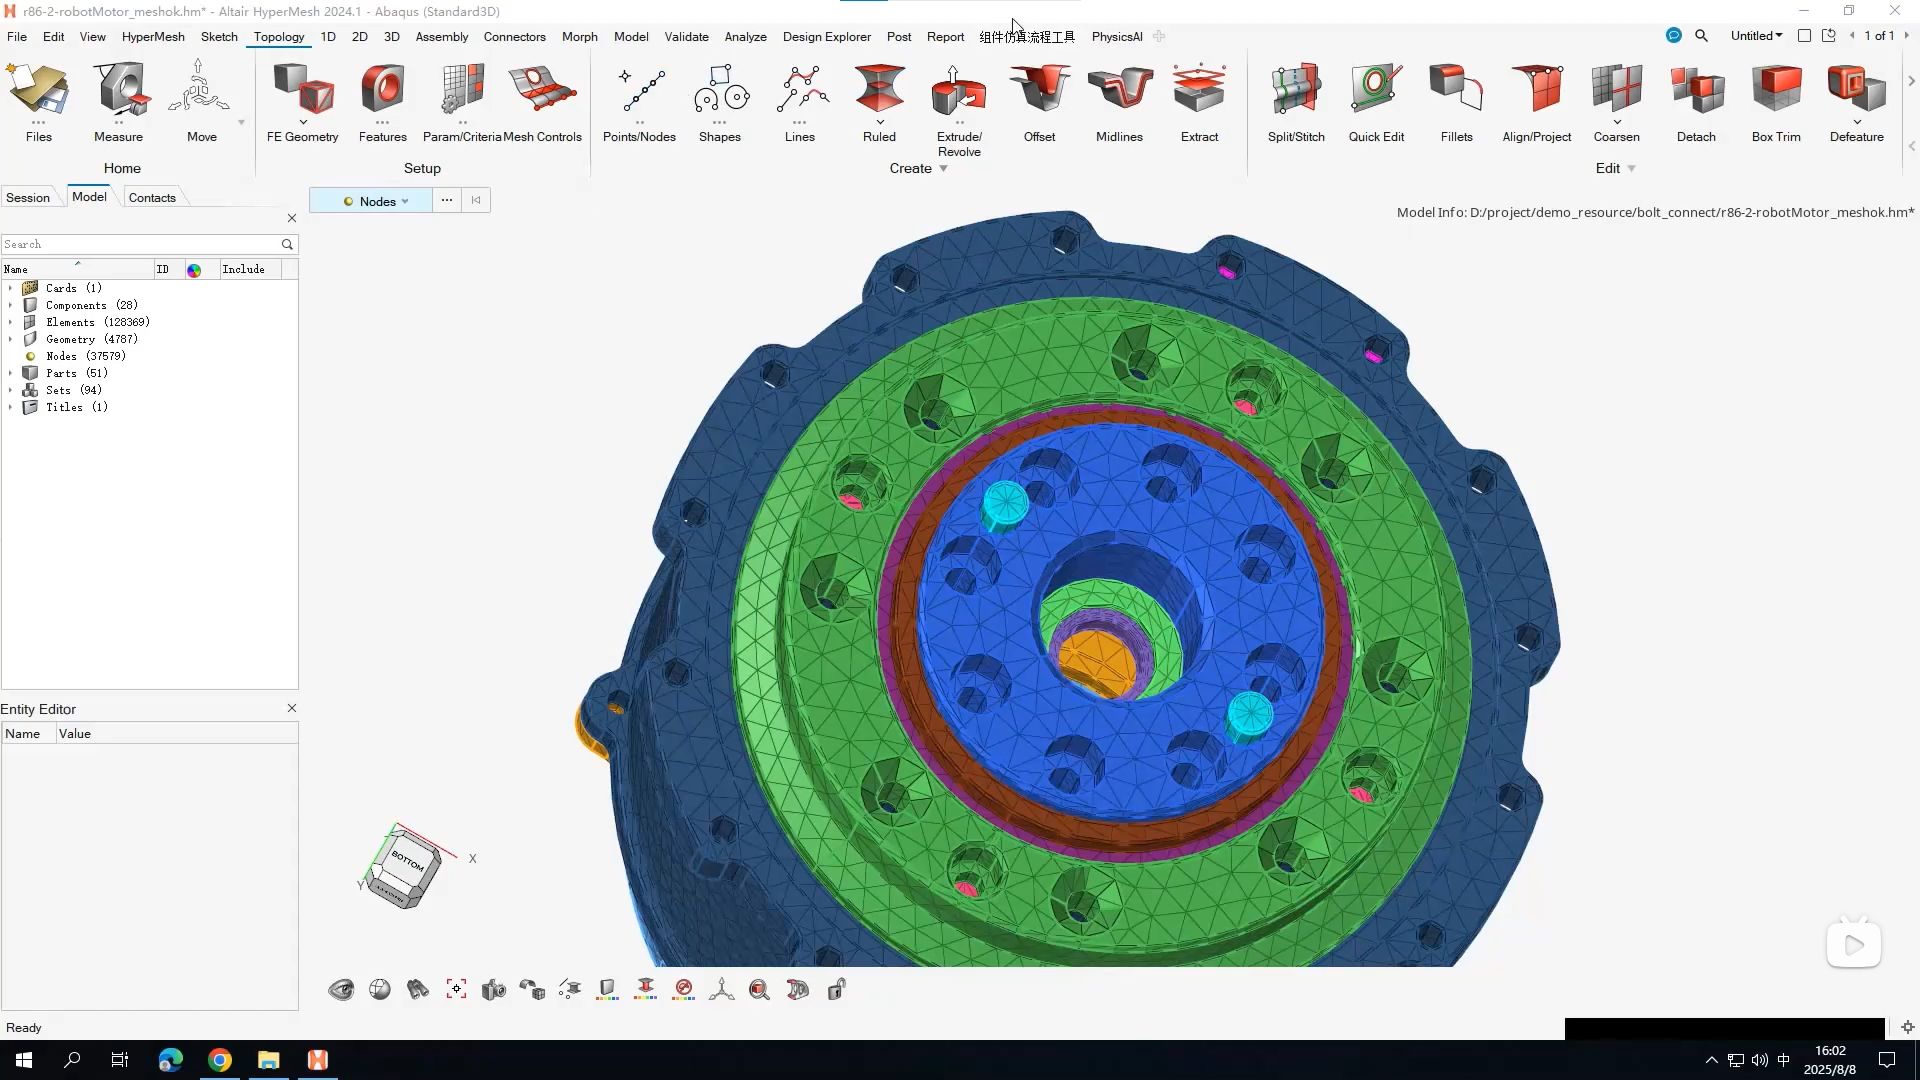Screen dimensions: 1920x1080
Task: Click the Extract tool icon
Action: (1198, 101)
